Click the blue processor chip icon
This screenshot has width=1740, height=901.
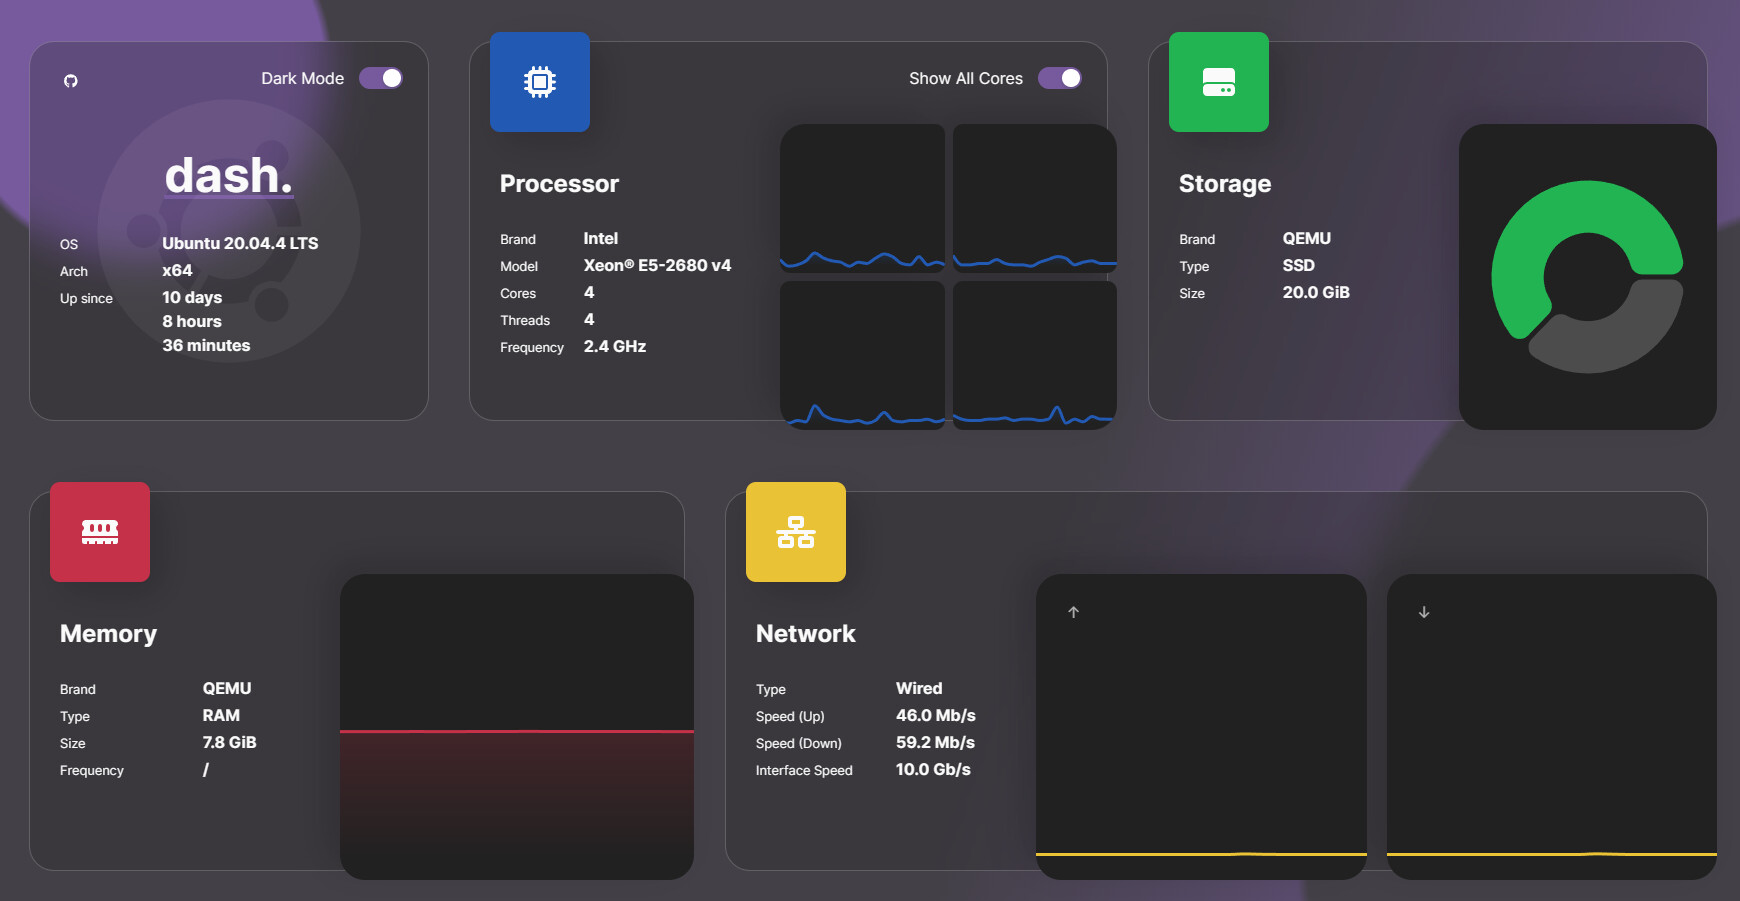point(540,82)
